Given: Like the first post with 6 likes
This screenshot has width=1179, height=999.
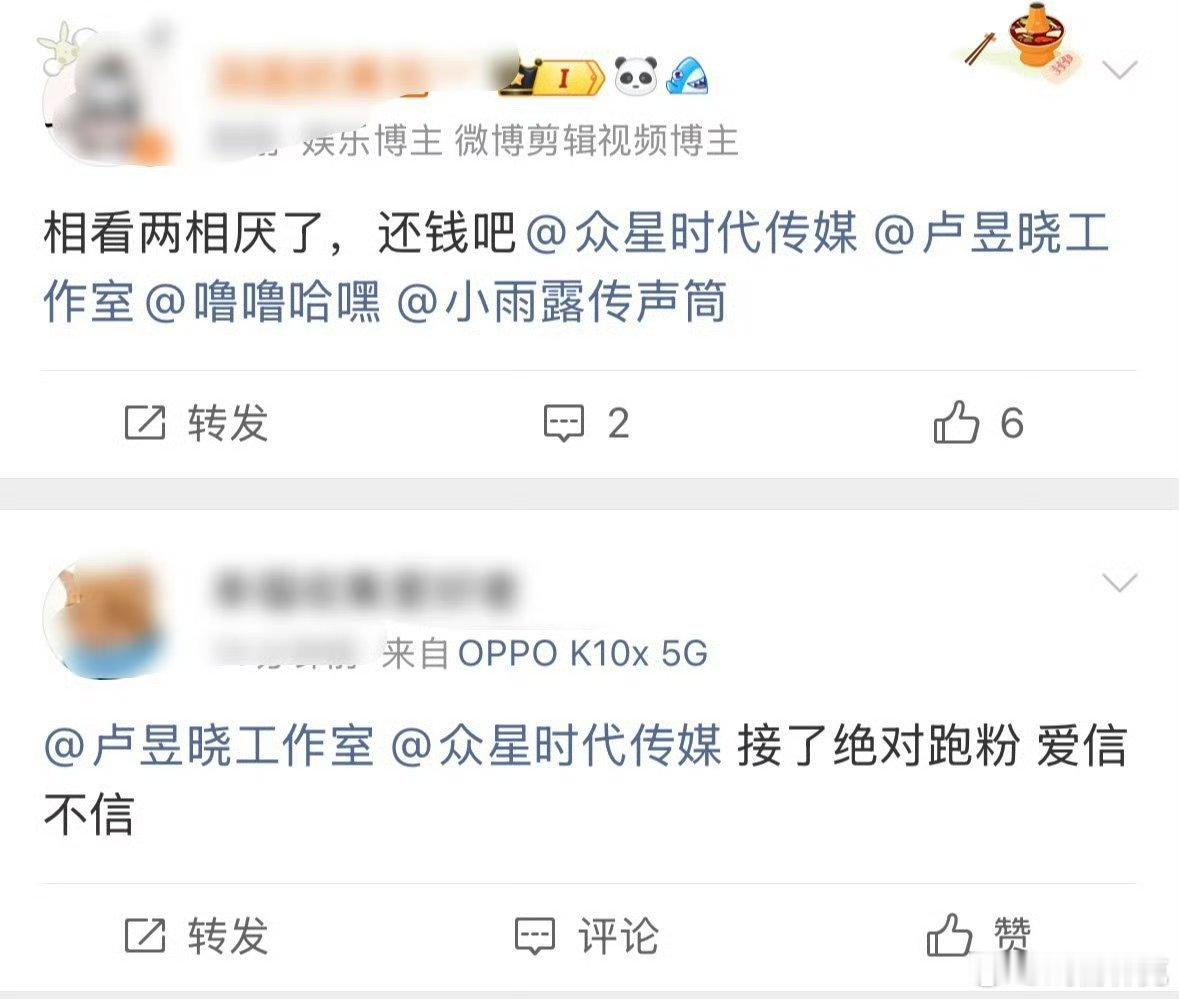Looking at the screenshot, I should point(978,422).
